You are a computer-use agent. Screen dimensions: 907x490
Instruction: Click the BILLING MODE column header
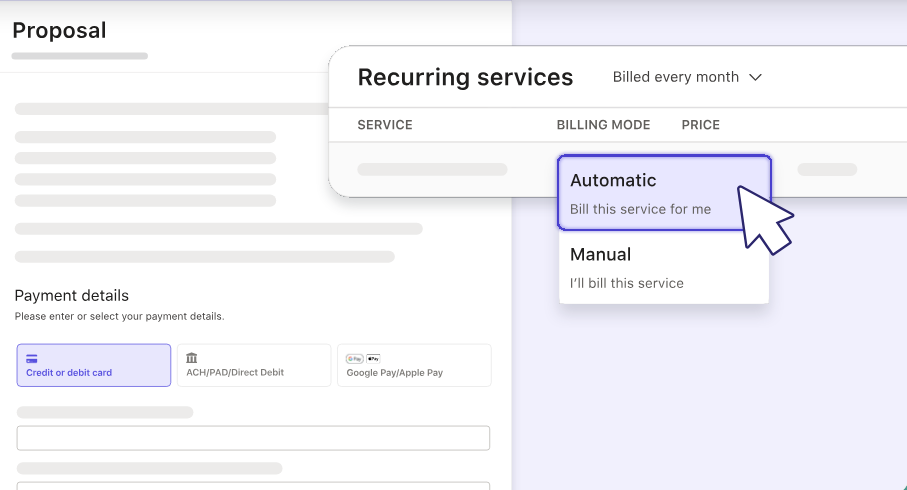click(603, 125)
